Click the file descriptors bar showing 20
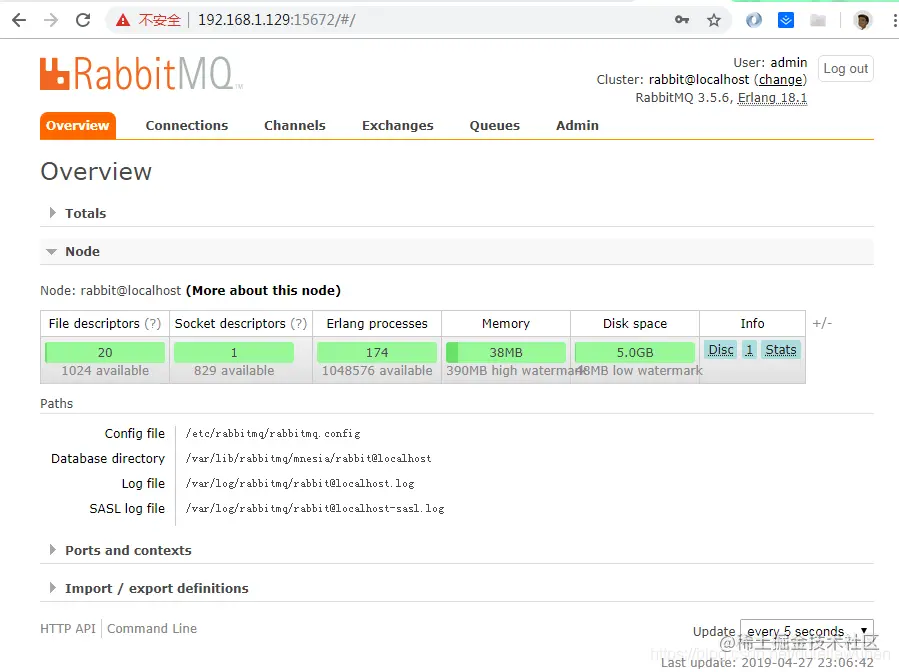 pos(105,352)
